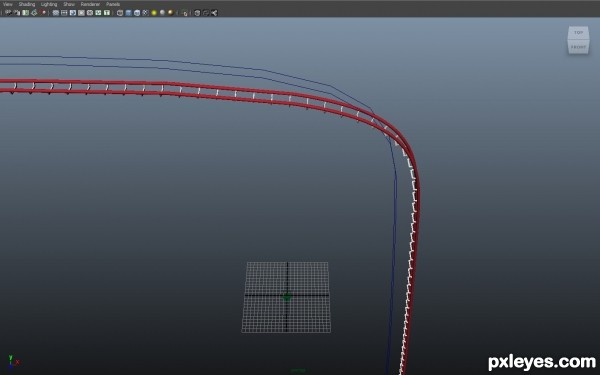This screenshot has width=600, height=375.
Task: Toggle High Quality rendering gold sphere icon
Action: [170, 13]
